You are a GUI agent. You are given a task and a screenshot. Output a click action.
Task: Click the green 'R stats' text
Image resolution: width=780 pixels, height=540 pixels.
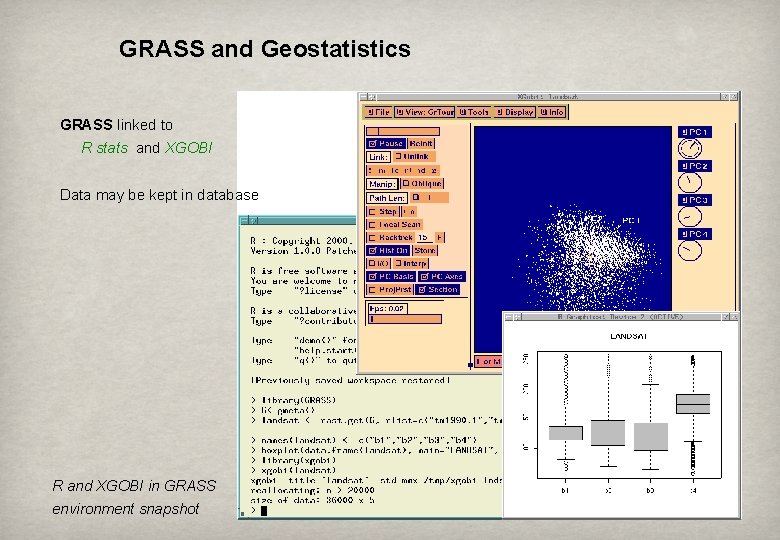(x=104, y=148)
